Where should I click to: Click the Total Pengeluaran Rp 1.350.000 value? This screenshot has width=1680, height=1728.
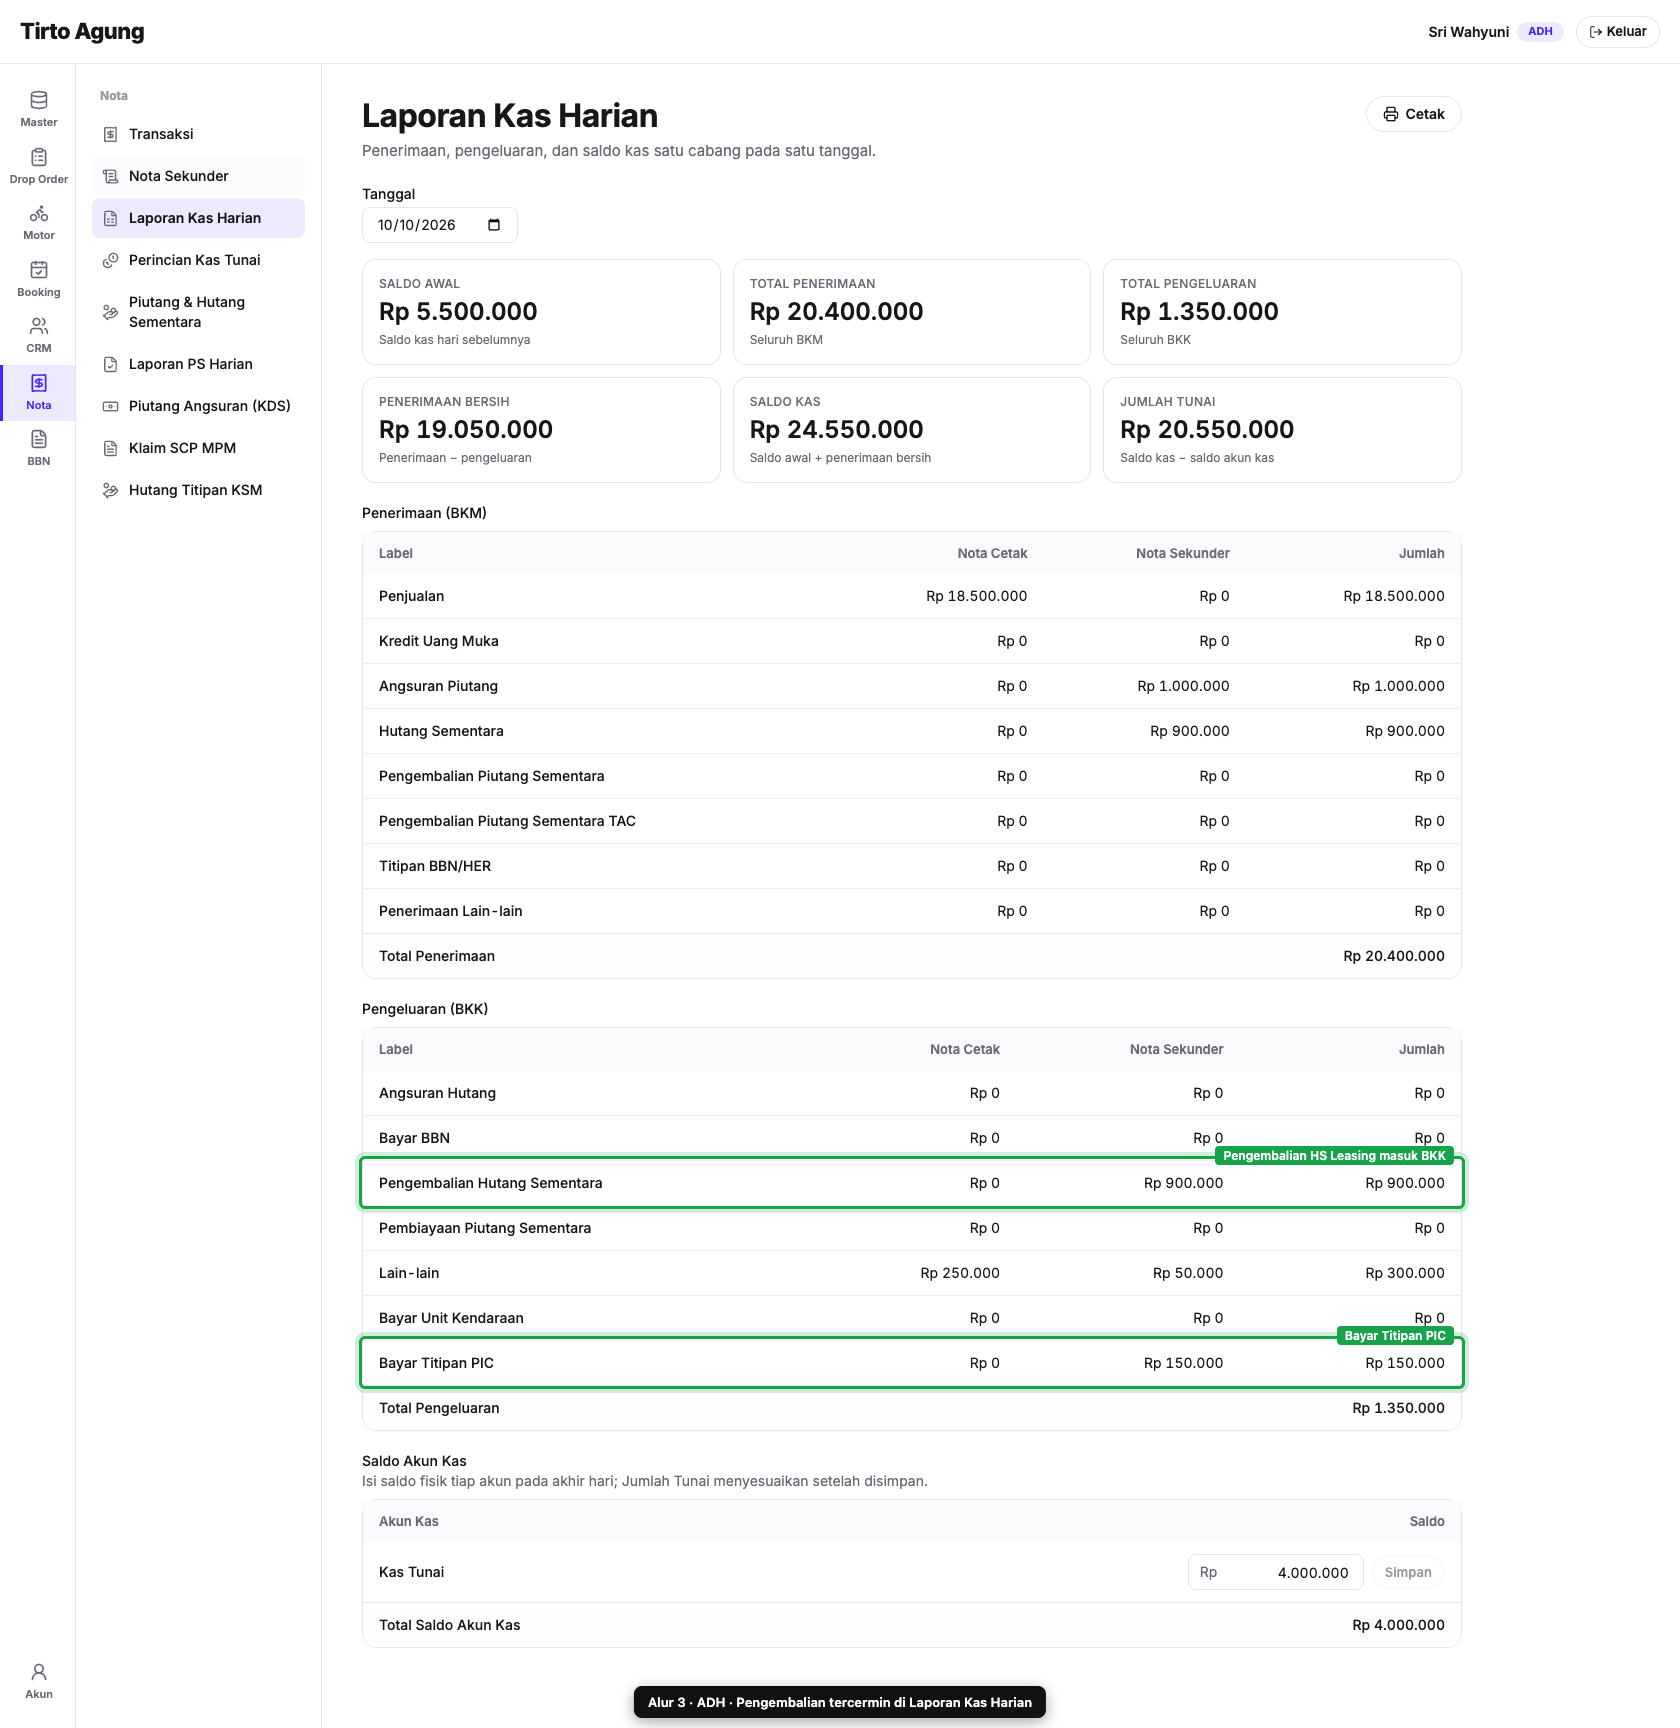[x=1398, y=1408]
